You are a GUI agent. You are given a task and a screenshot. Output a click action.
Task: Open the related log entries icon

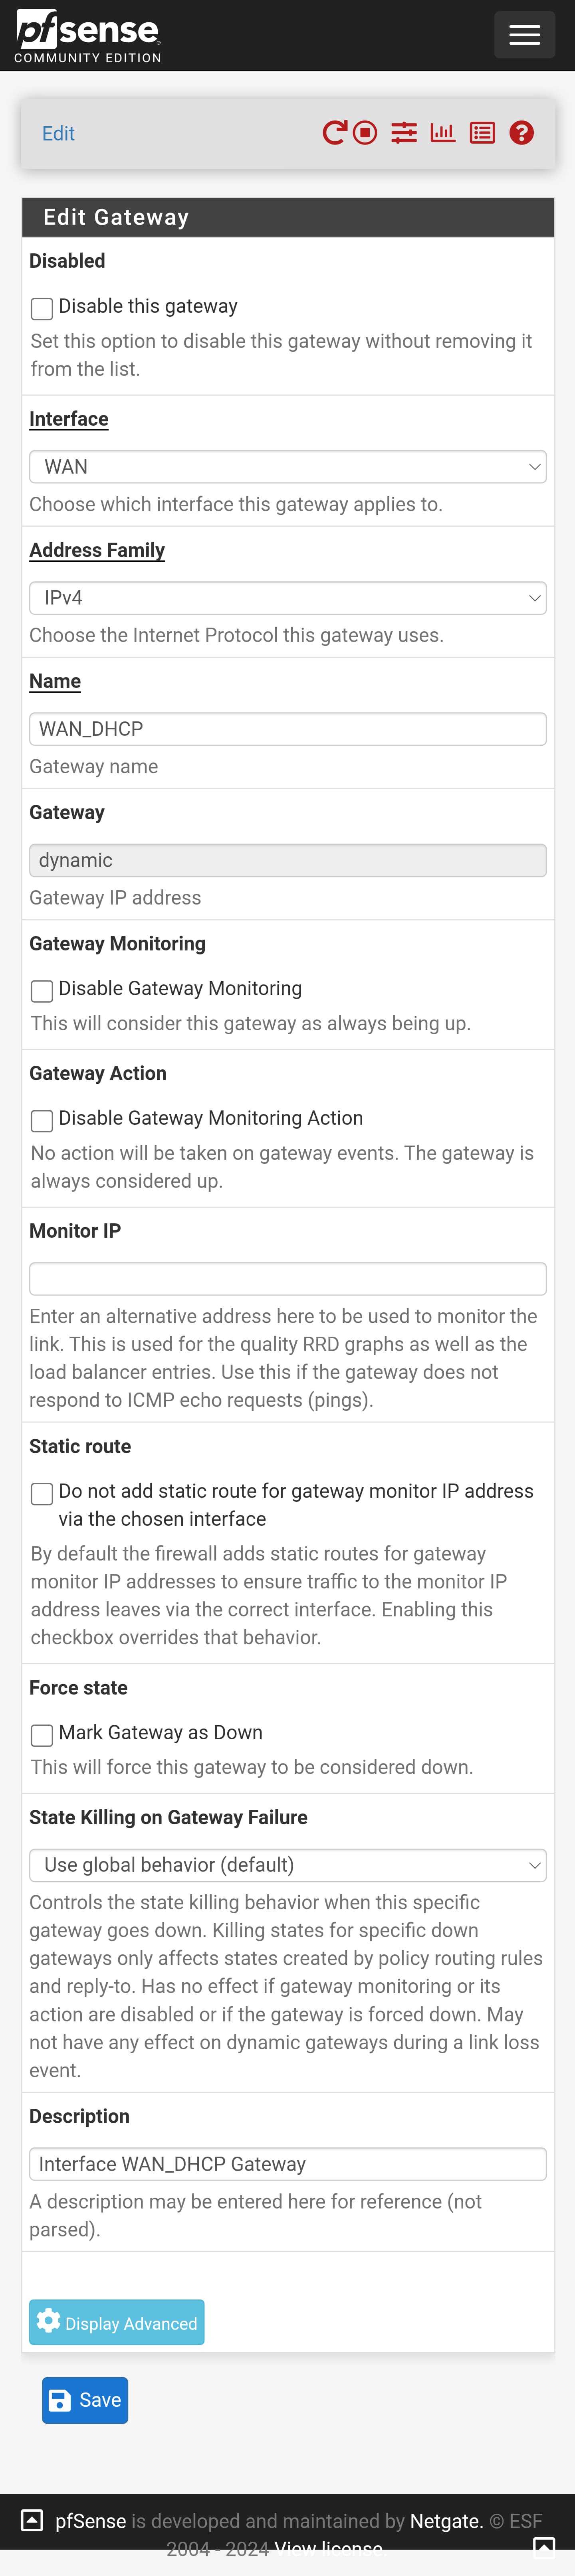point(482,133)
